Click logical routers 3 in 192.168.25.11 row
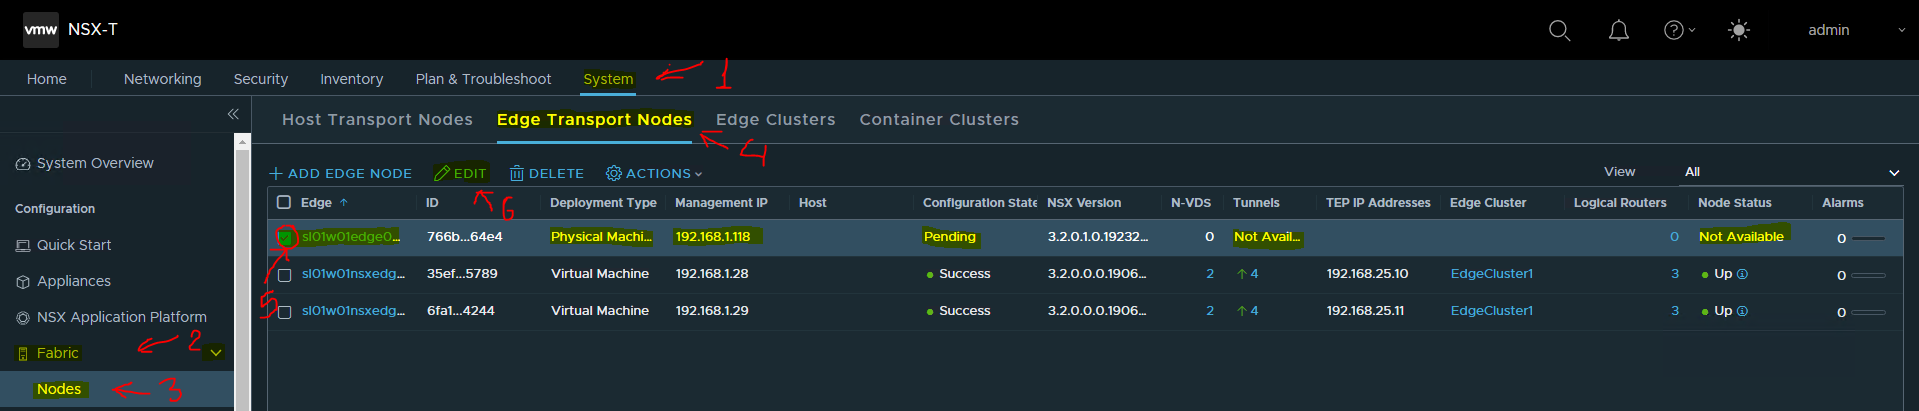 click(x=1675, y=311)
